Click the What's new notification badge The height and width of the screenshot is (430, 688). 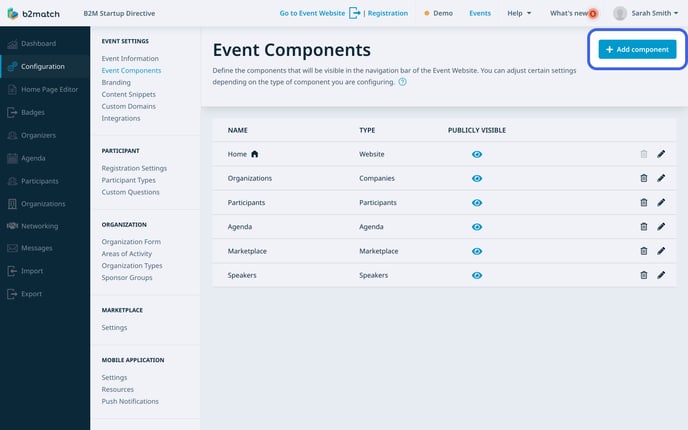[x=593, y=14]
